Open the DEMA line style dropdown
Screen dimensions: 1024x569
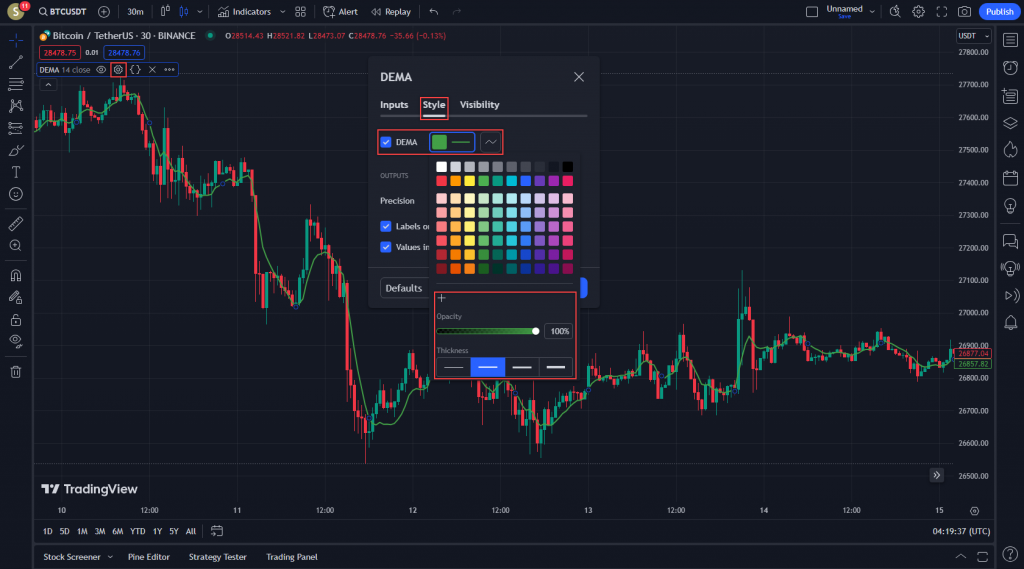[490, 142]
